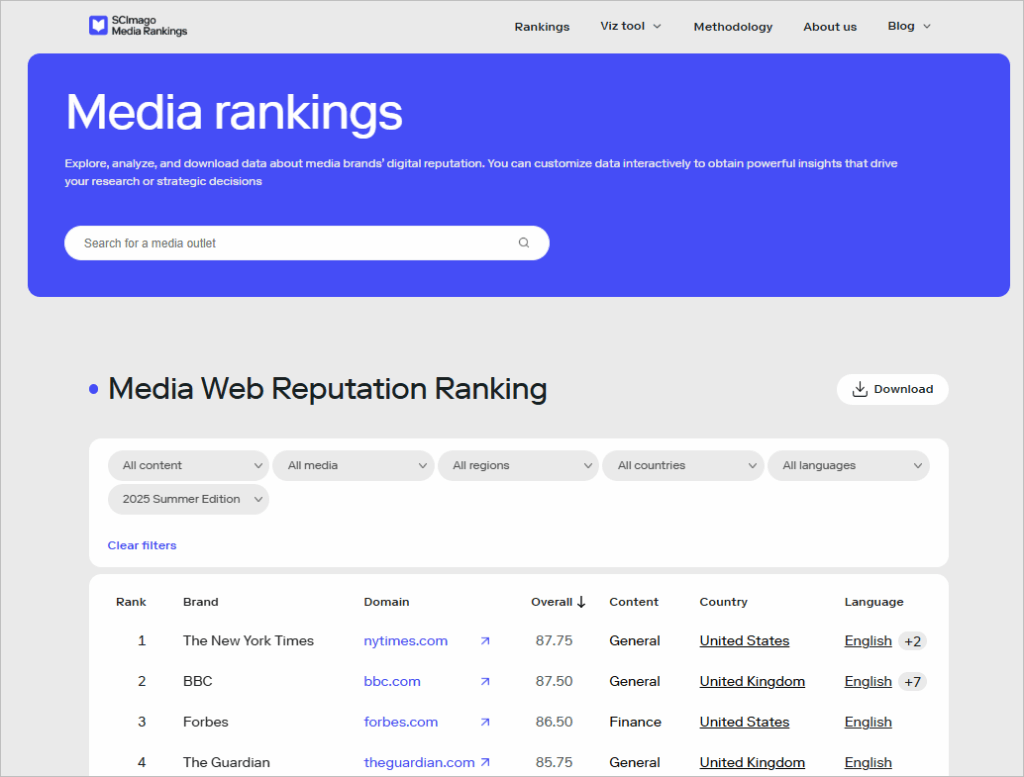The image size is (1024, 777).
Task: Focus the media outlet search field
Action: (306, 243)
